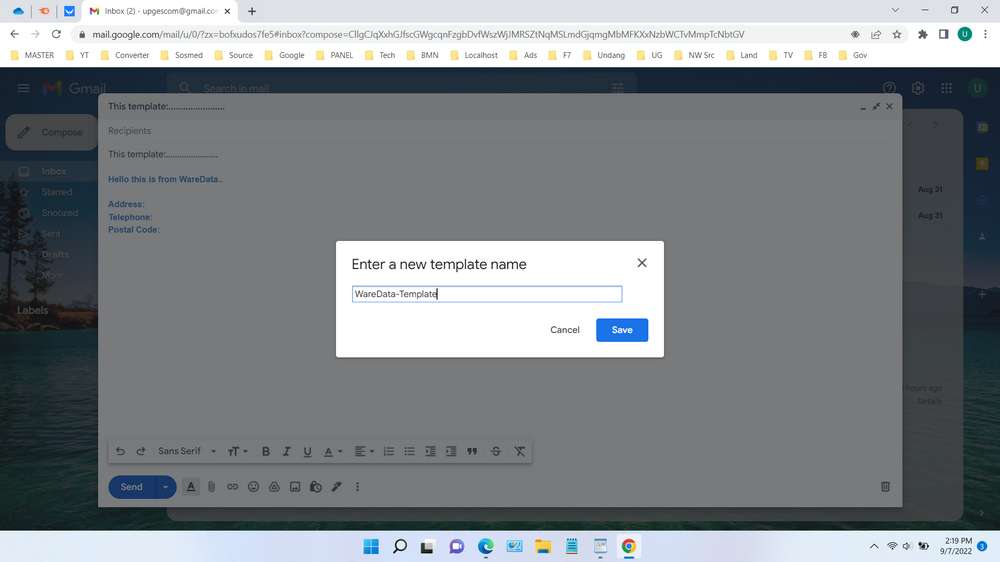Open compose window in full screen
Image resolution: width=1000 pixels, height=562 pixels.
tap(876, 107)
